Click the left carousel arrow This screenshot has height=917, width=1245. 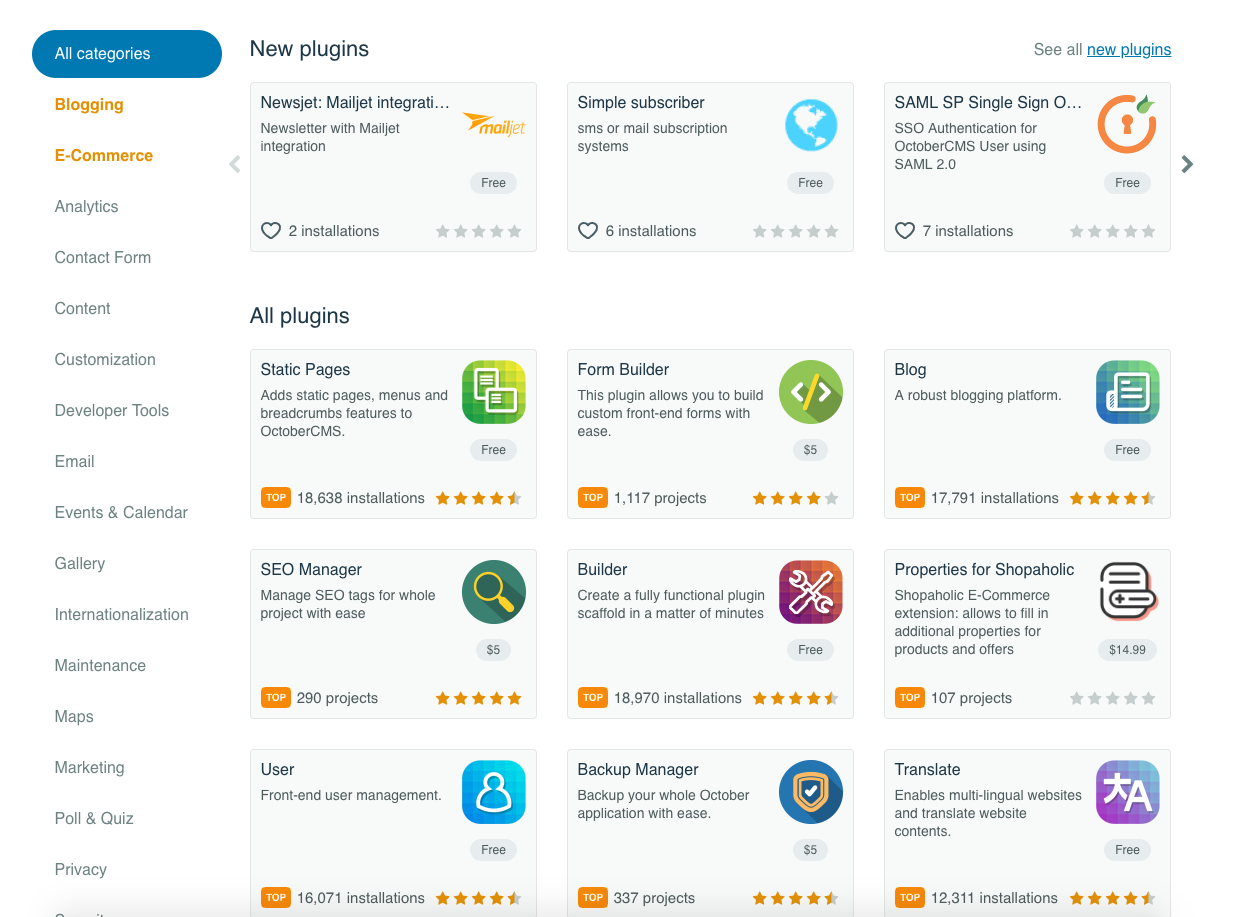[x=234, y=164]
